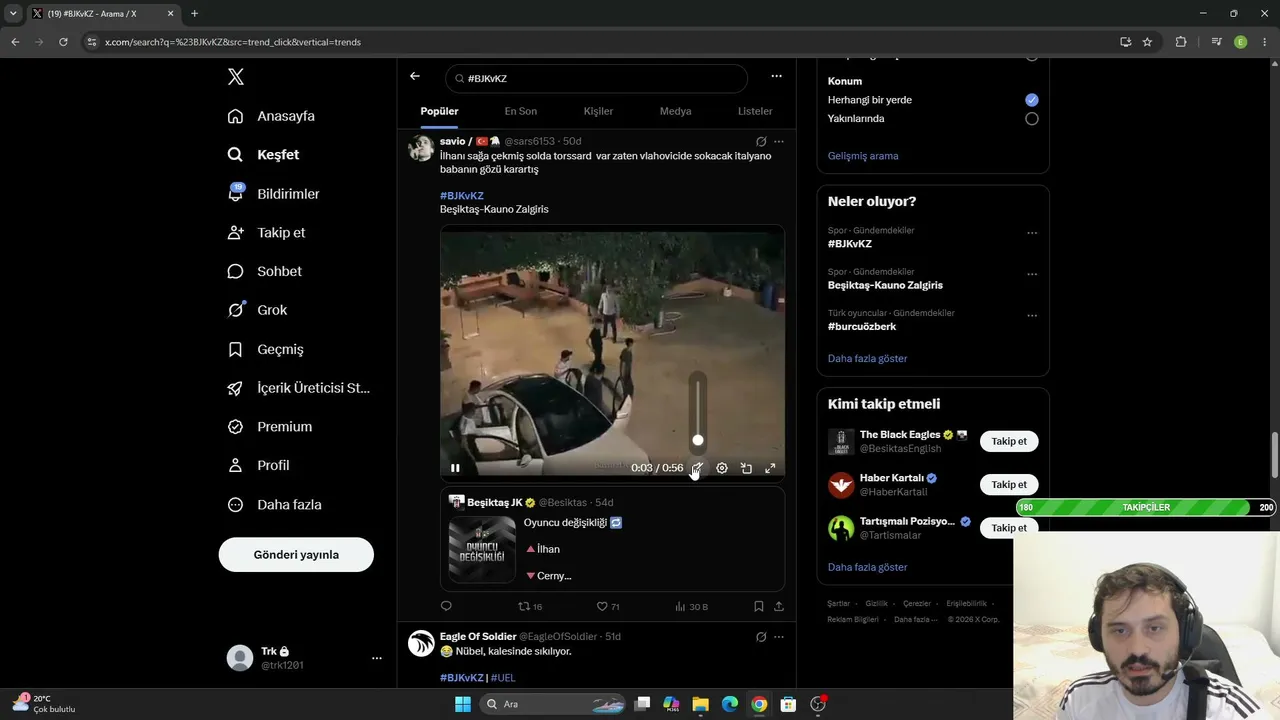
Task: Mute the video volume
Action: click(697, 468)
